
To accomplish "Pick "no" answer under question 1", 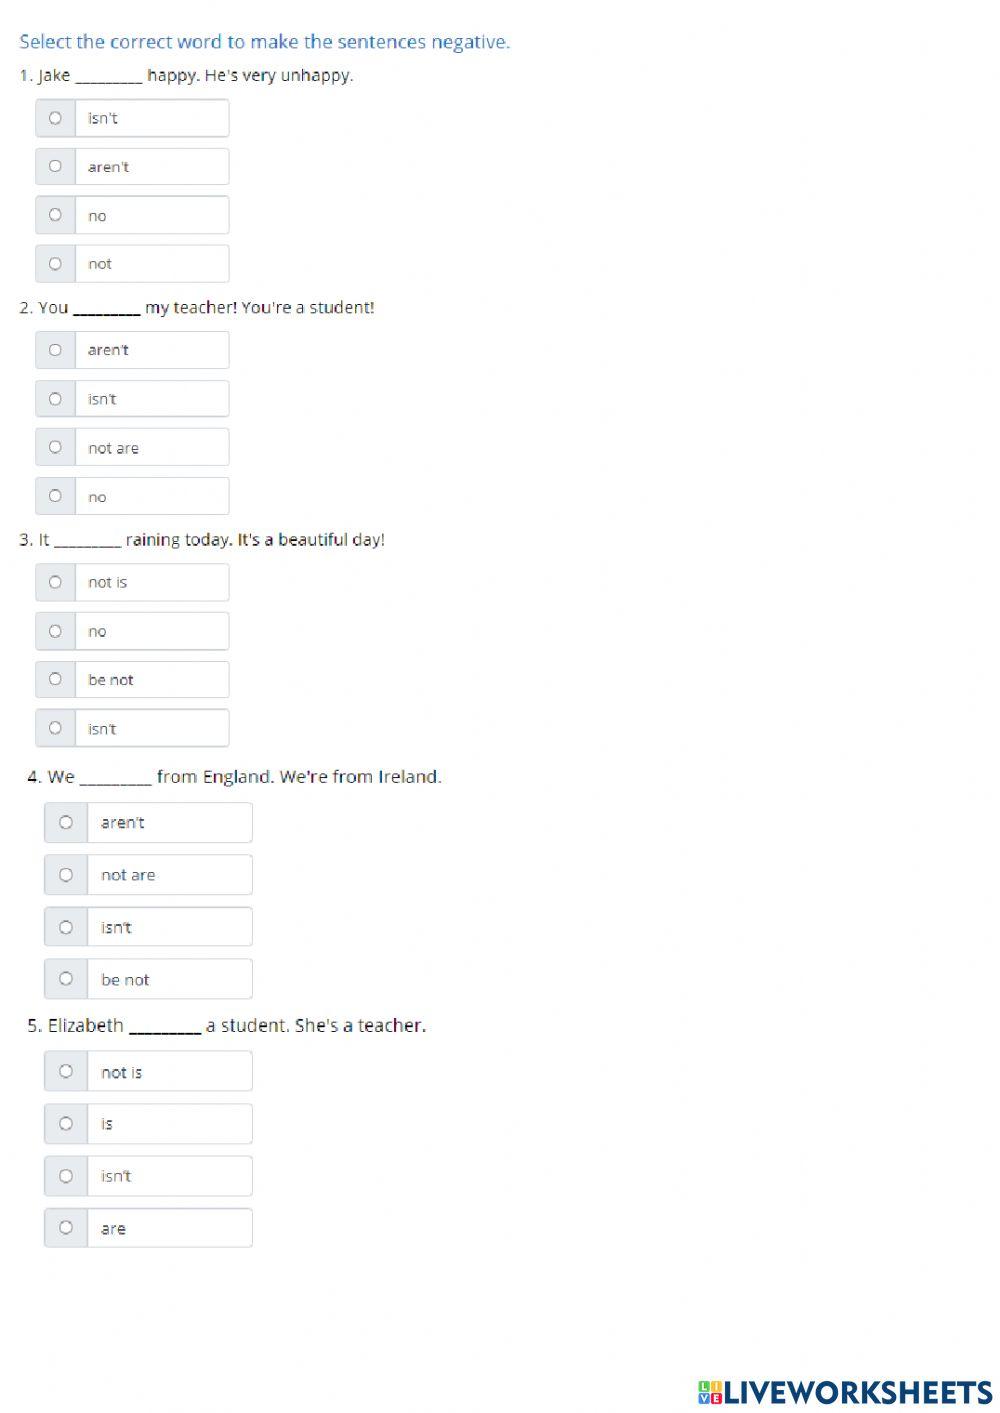I will (x=55, y=215).
